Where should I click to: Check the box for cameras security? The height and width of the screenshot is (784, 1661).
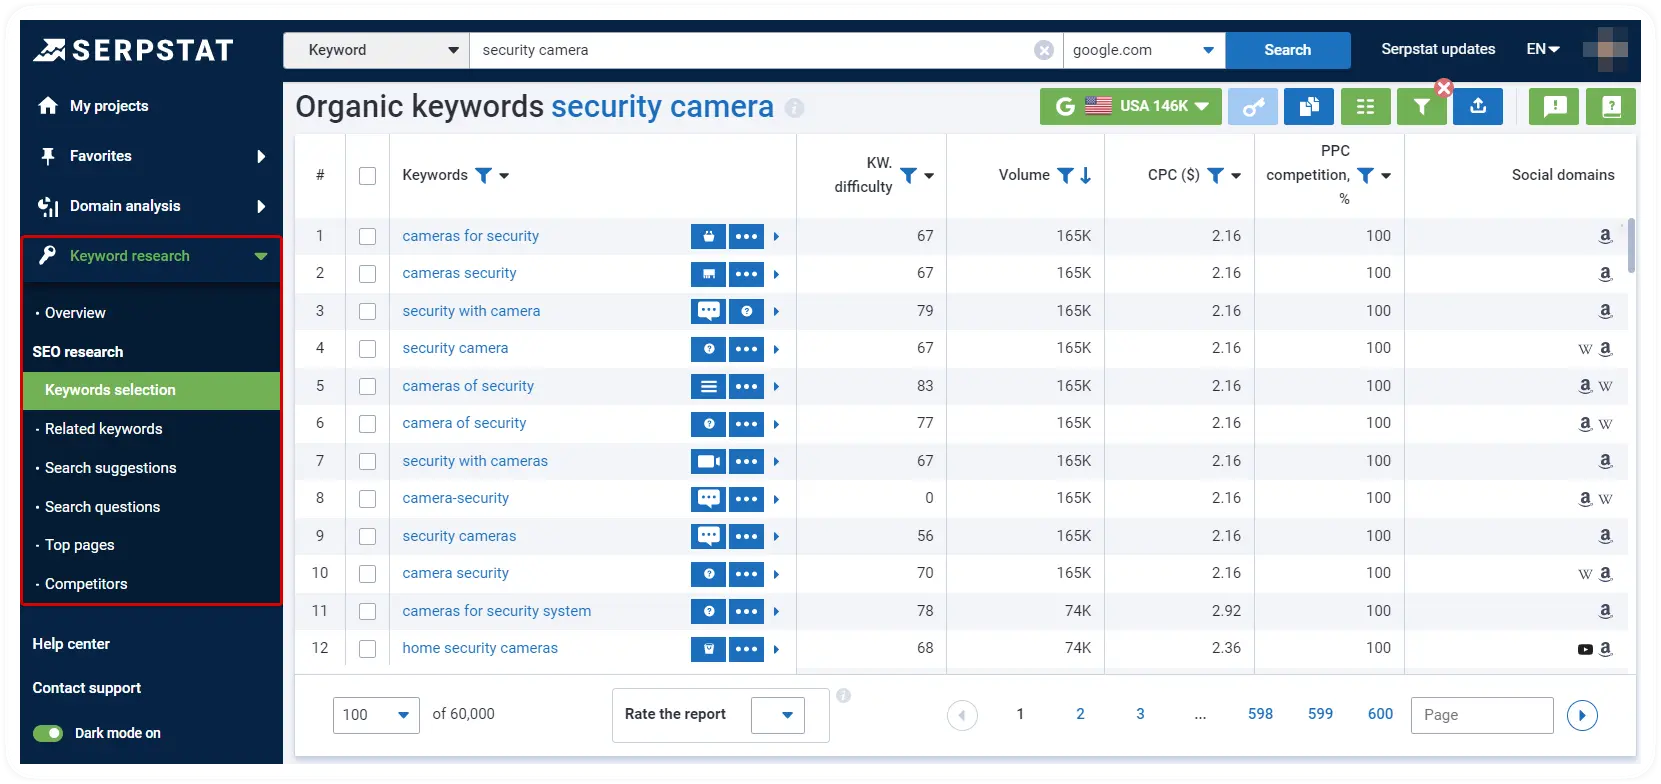point(368,274)
